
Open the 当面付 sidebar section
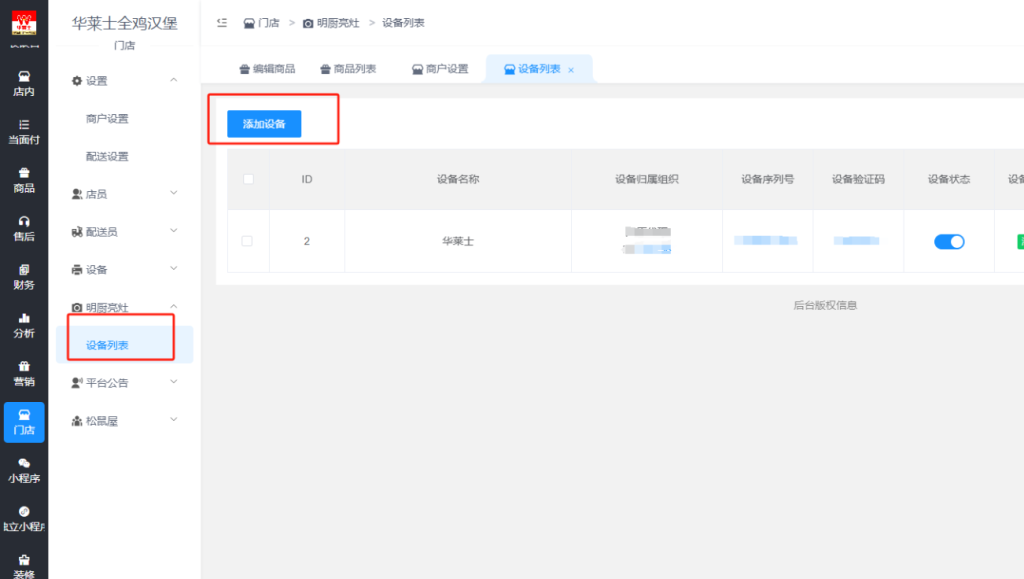tap(24, 133)
